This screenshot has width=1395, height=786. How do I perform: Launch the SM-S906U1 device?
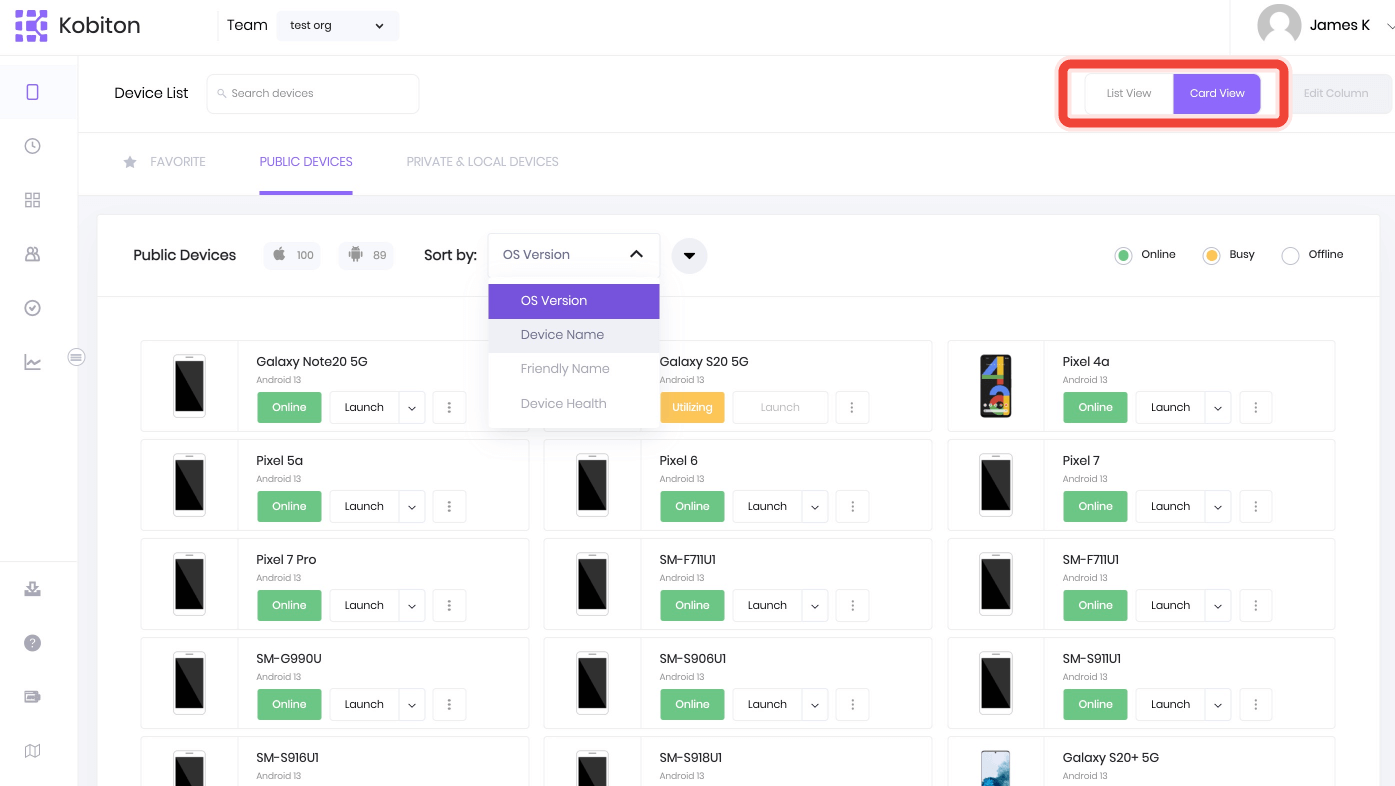click(x=767, y=704)
